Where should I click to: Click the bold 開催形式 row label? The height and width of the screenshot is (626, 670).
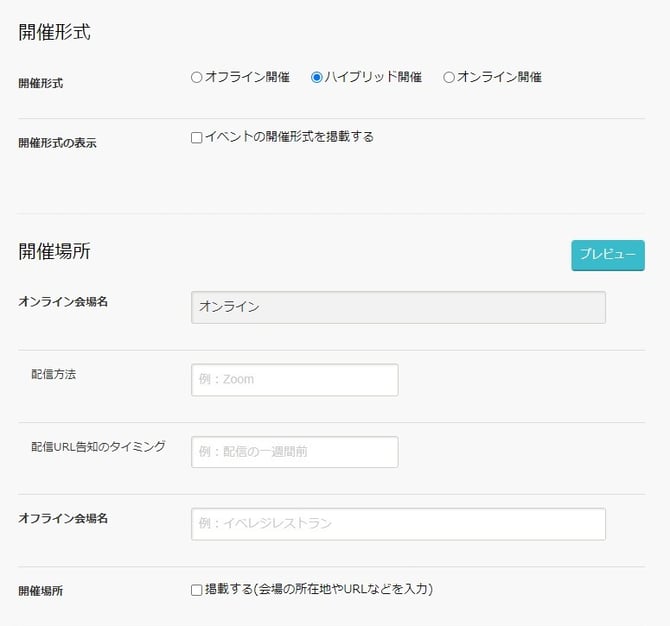41,83
